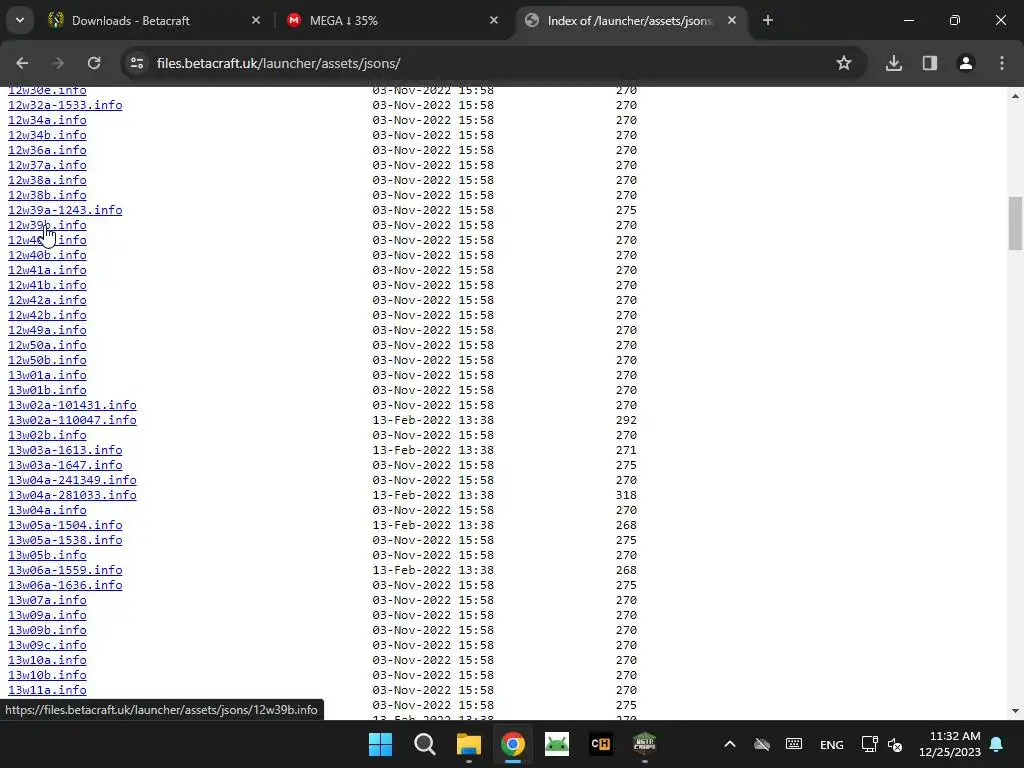The height and width of the screenshot is (768, 1024).
Task: Open a new browser tab
Action: [x=768, y=20]
